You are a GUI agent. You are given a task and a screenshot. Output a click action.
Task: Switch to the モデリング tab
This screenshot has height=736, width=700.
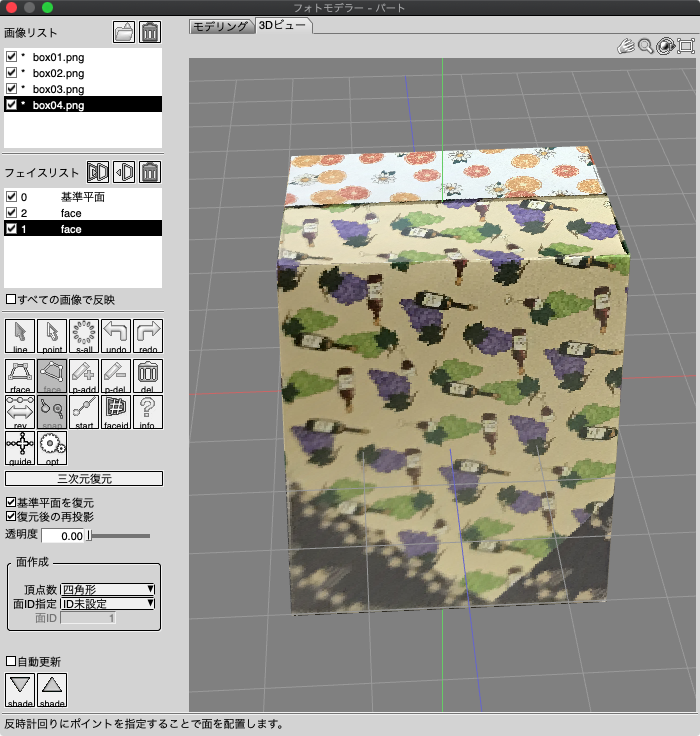[220, 27]
